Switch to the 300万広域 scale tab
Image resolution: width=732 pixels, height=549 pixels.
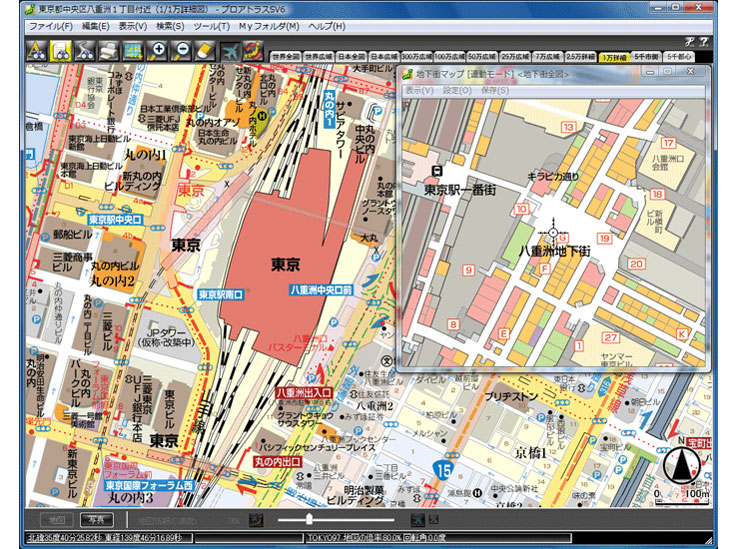pyautogui.click(x=417, y=57)
